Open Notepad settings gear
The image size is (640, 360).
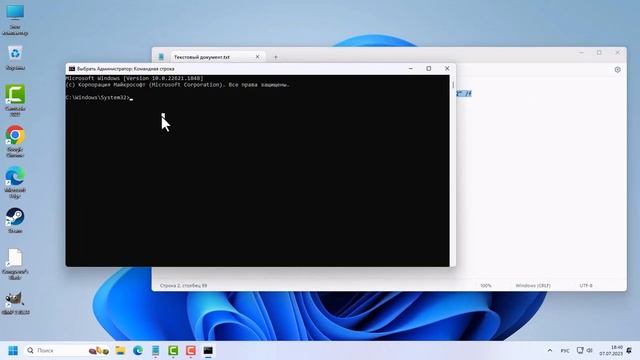[617, 70]
